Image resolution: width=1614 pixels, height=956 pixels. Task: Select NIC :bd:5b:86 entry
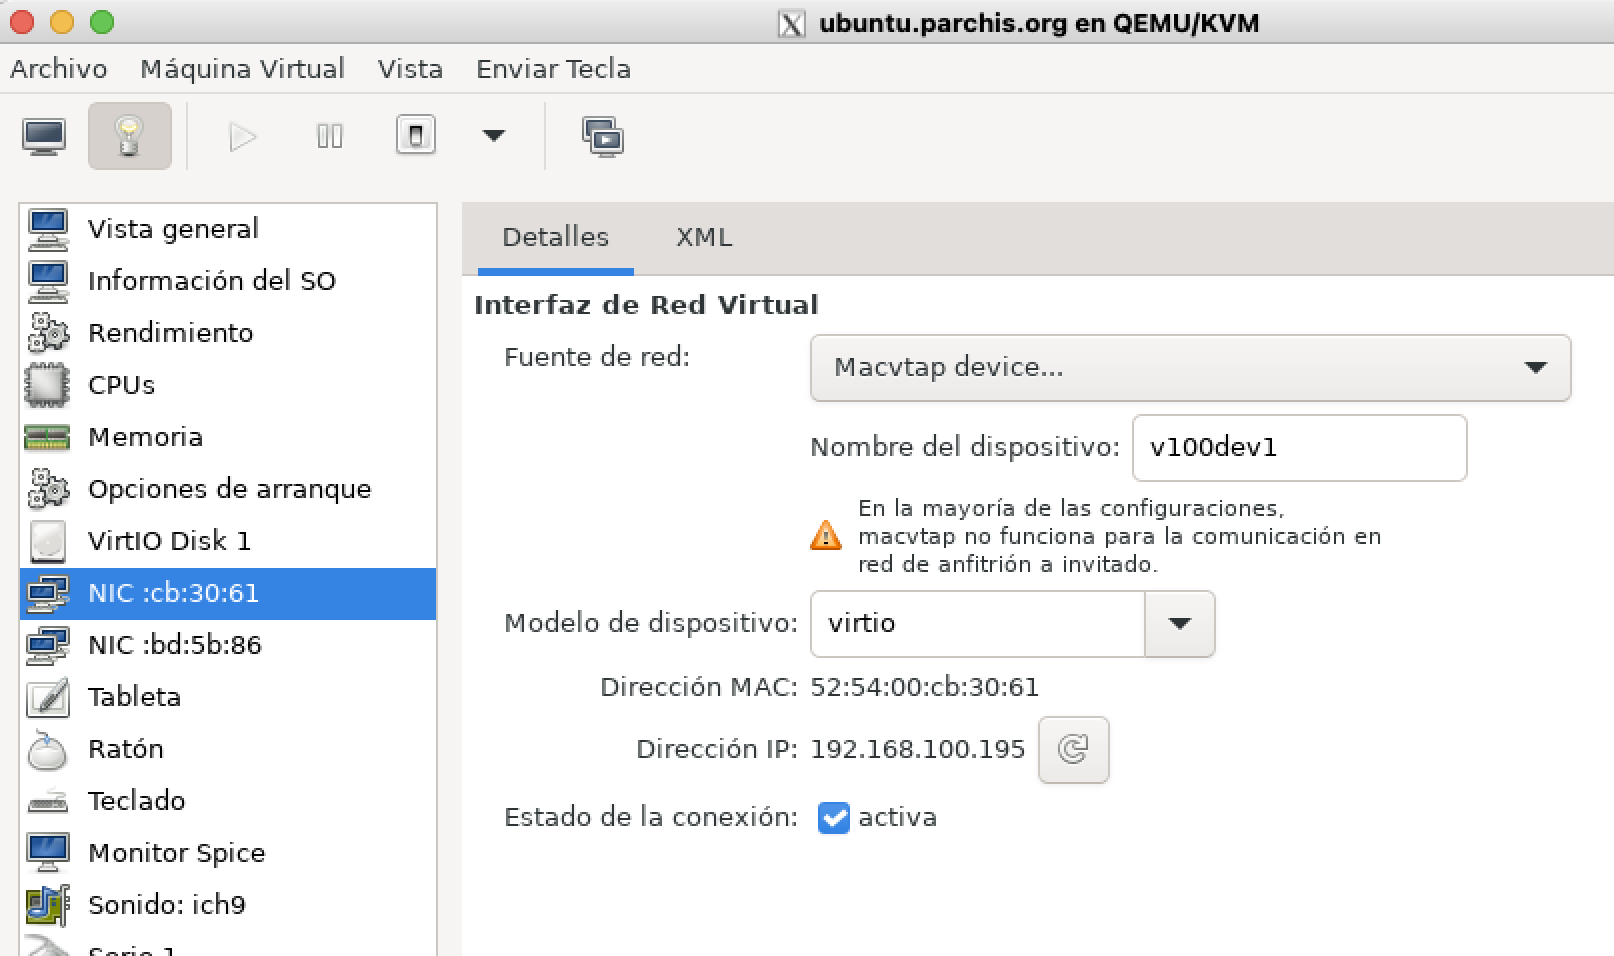228,645
